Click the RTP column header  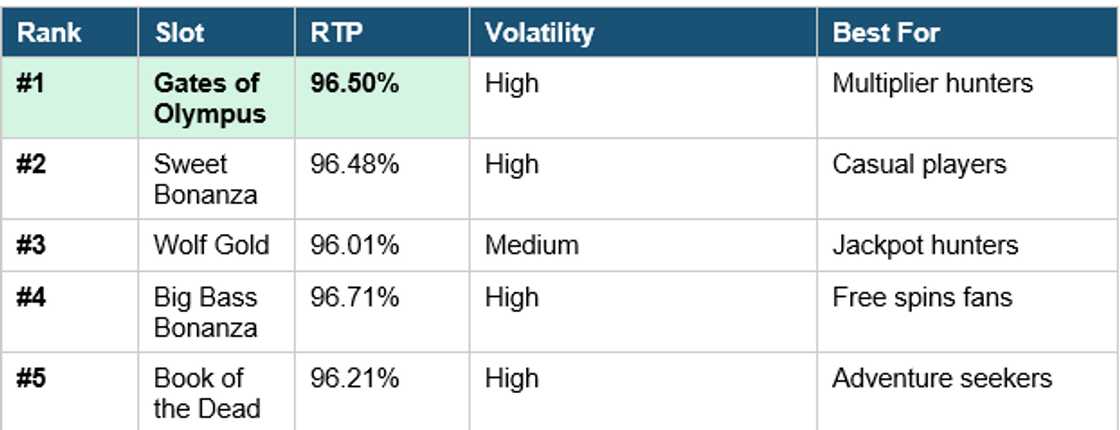click(336, 33)
